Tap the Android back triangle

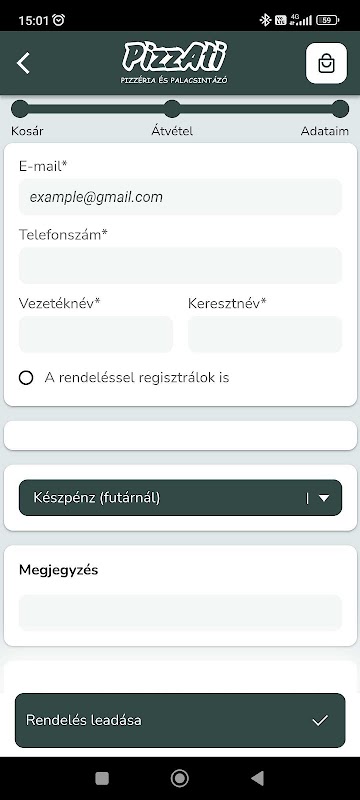pos(258,778)
